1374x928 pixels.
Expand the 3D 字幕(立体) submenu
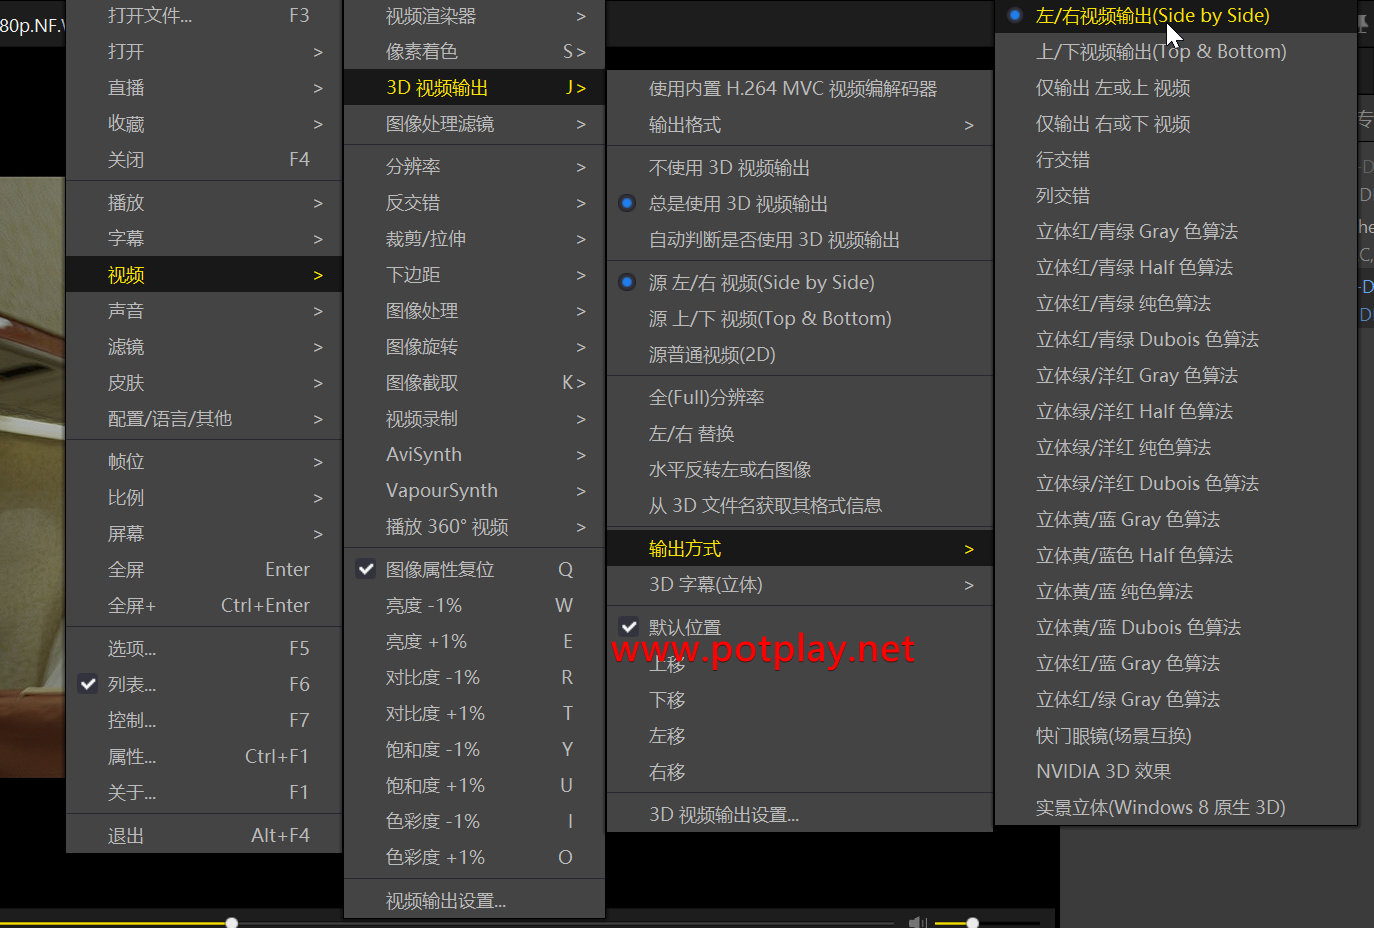point(800,585)
